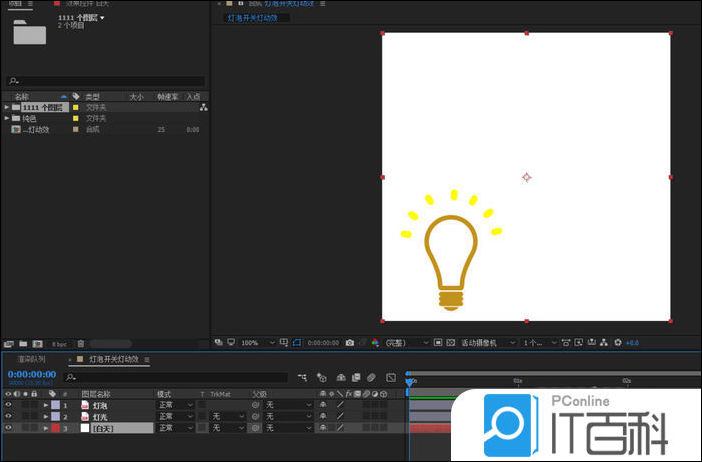Select the 灯泡开关灯动效 timeline tab
The width and height of the screenshot is (702, 462).
[x=113, y=358]
